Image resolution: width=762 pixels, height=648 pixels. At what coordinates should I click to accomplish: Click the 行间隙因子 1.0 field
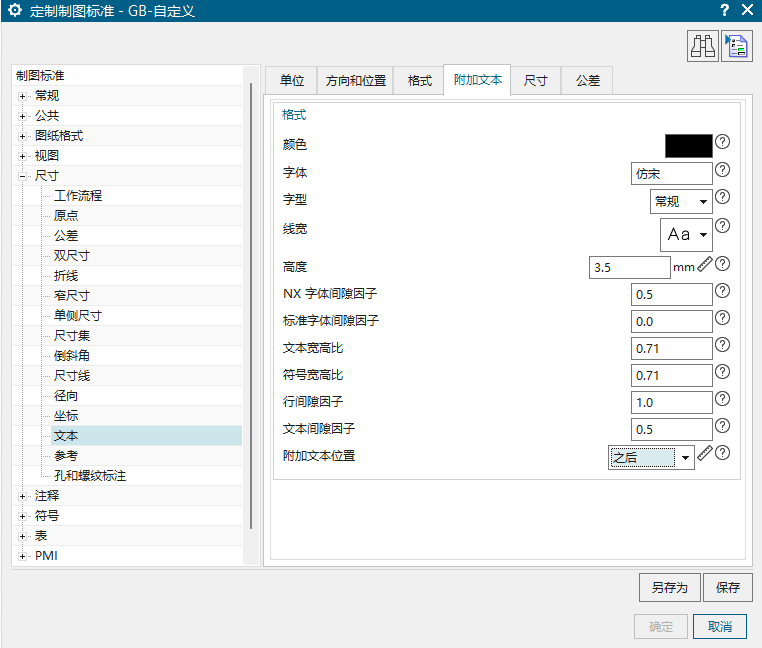coord(671,403)
